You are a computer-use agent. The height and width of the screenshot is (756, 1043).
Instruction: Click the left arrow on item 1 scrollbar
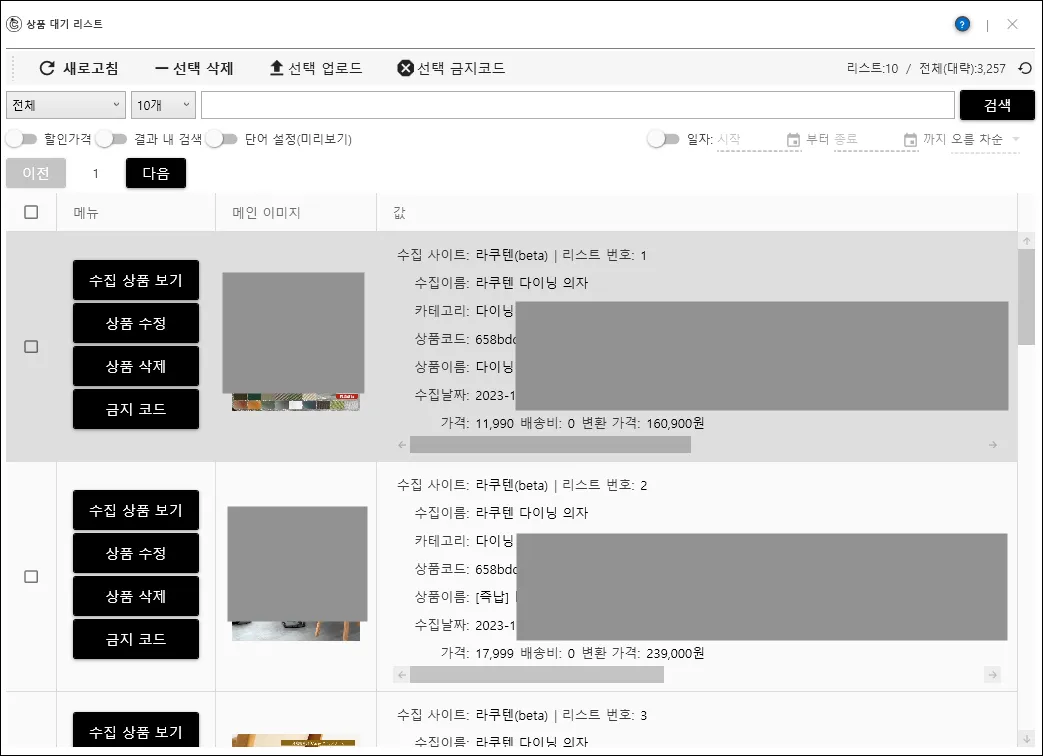(402, 445)
